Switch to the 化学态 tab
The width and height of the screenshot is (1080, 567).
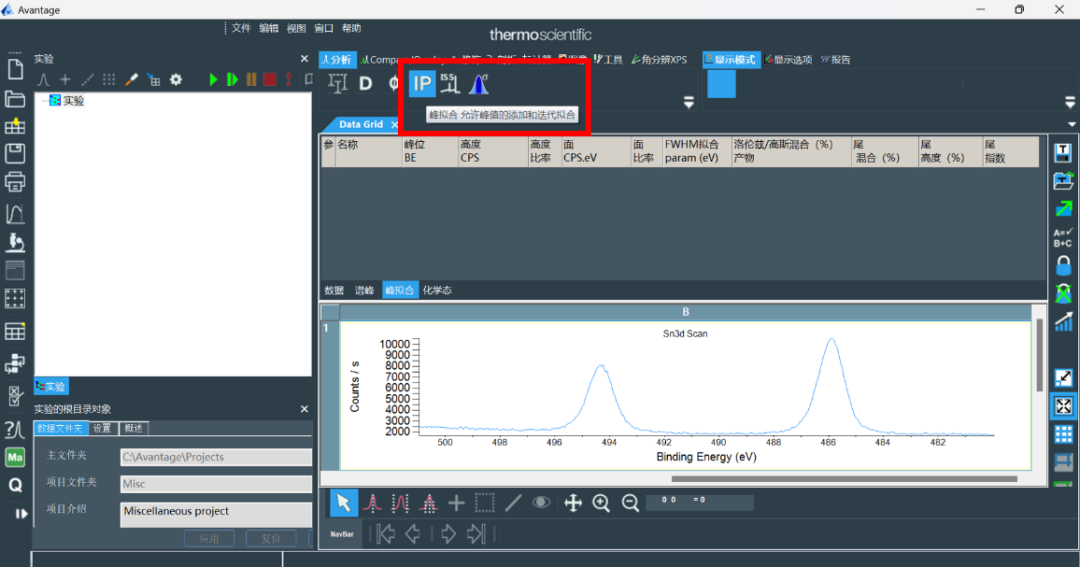pyautogui.click(x=436, y=290)
